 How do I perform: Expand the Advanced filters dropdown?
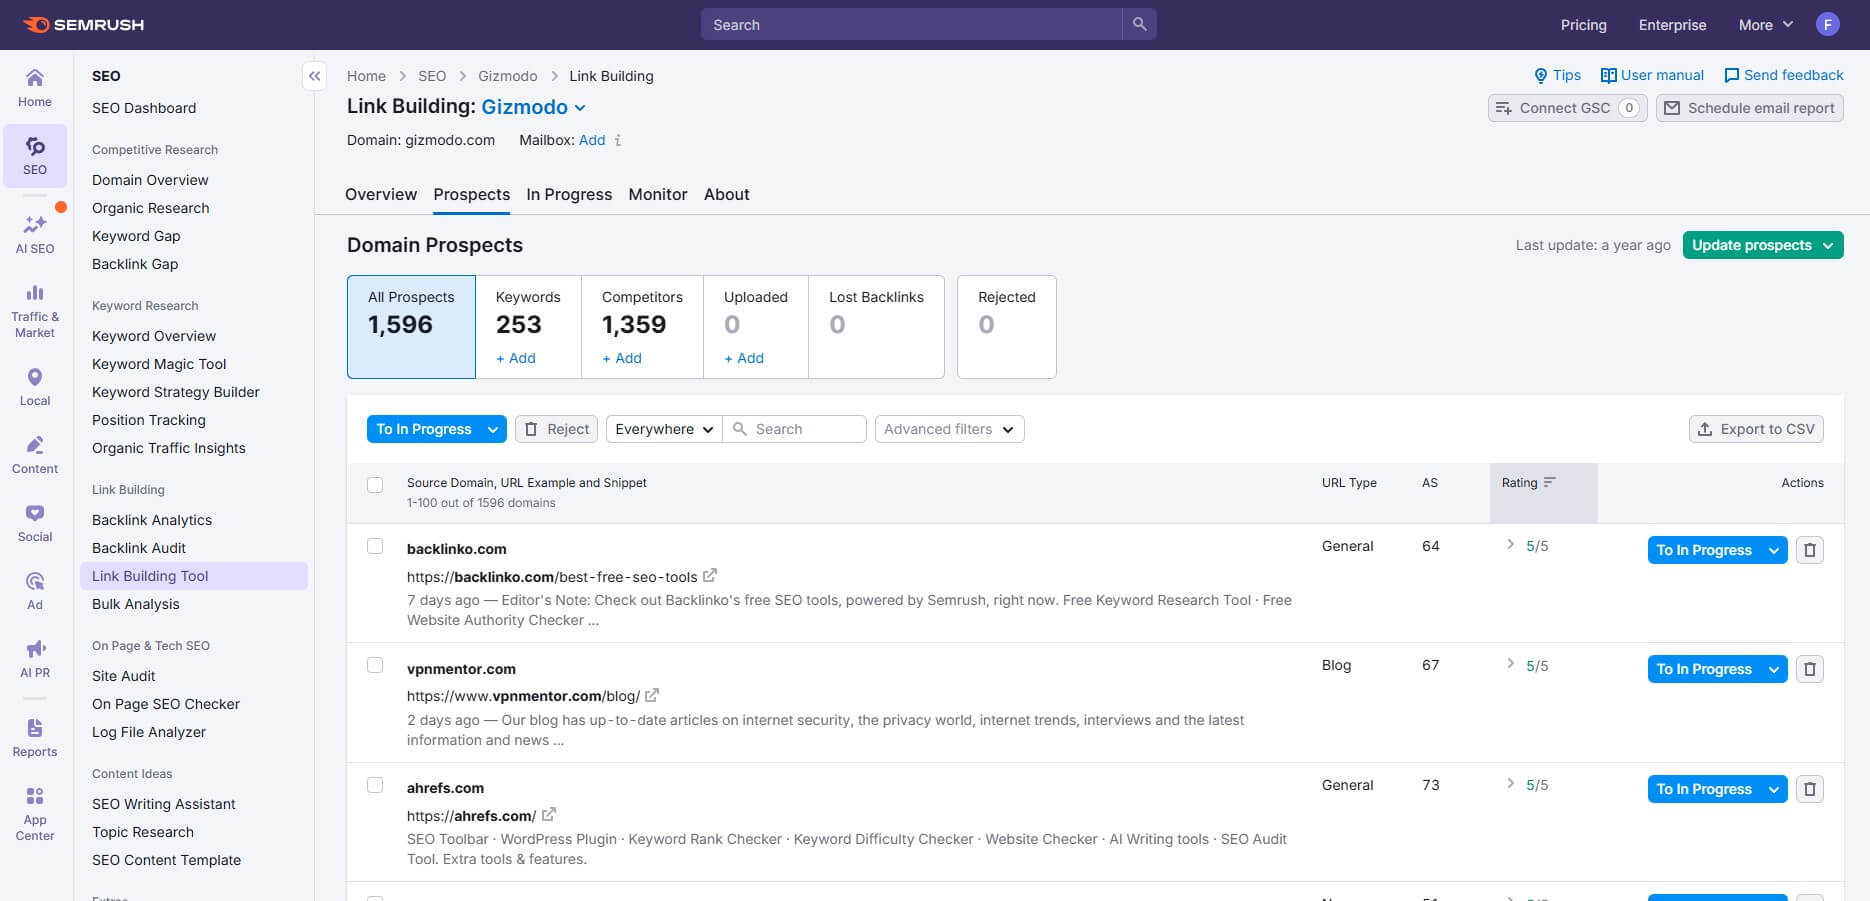tap(948, 429)
